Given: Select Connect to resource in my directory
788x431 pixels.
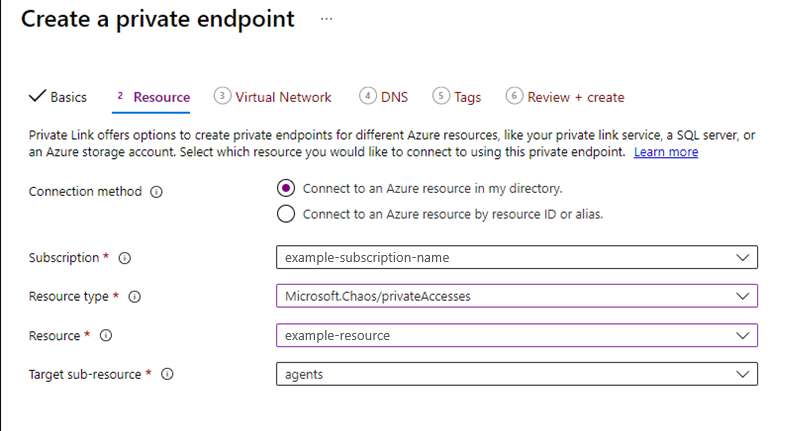Looking at the screenshot, I should tap(286, 188).
